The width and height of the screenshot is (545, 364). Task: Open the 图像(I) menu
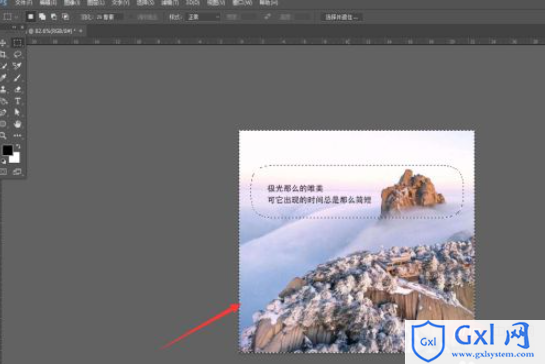72,3
